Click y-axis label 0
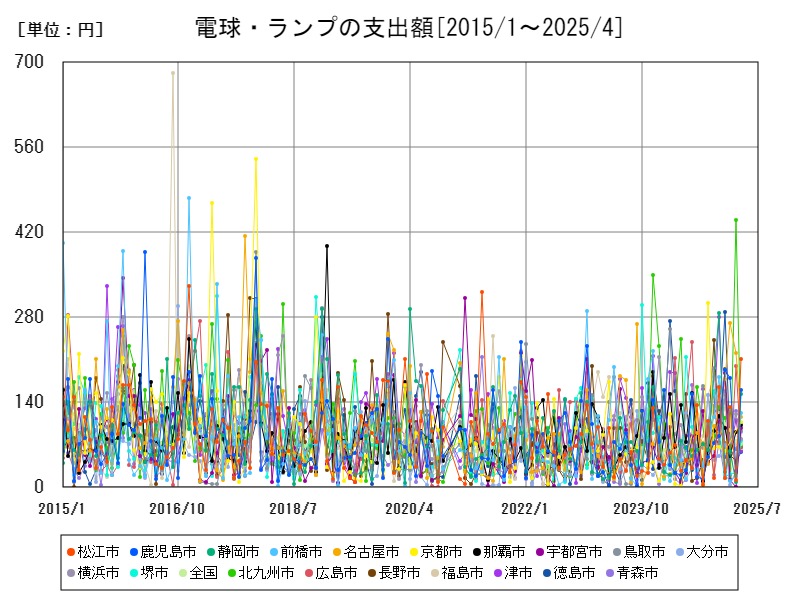 39,486
